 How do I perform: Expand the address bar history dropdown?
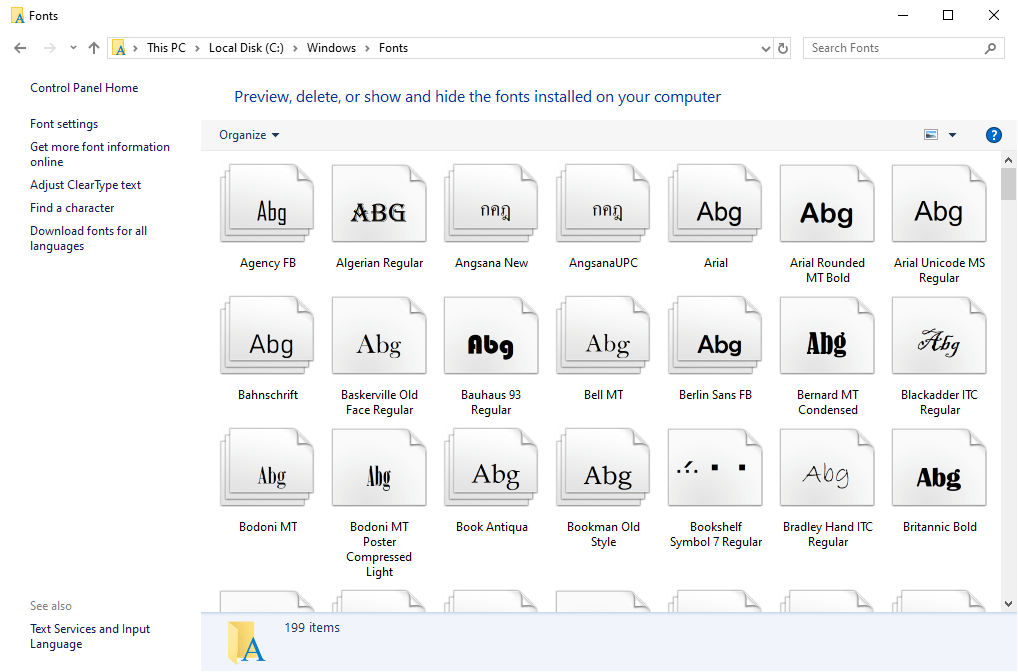(765, 48)
